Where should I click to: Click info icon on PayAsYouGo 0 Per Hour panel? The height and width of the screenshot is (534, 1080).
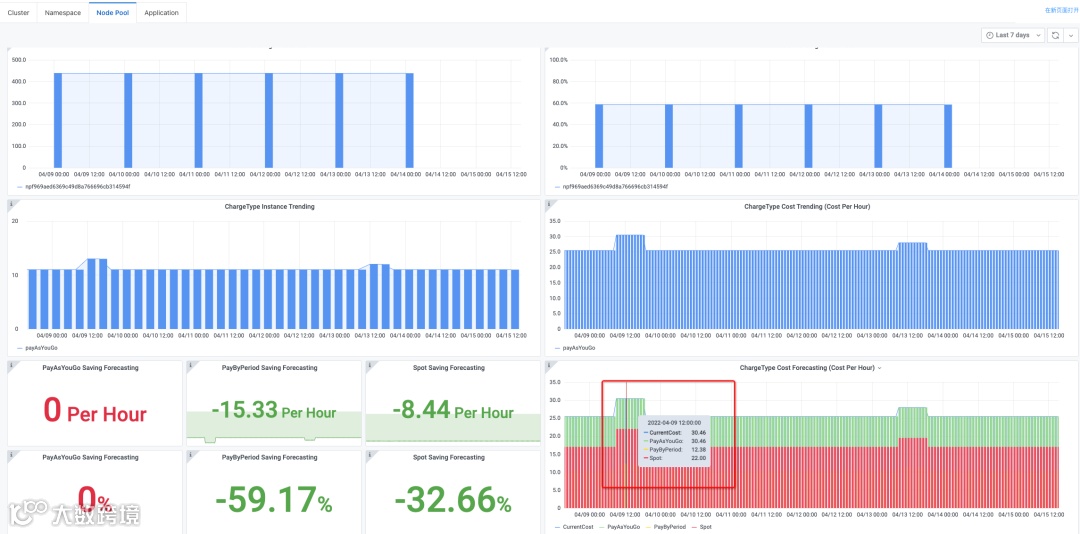(11, 364)
